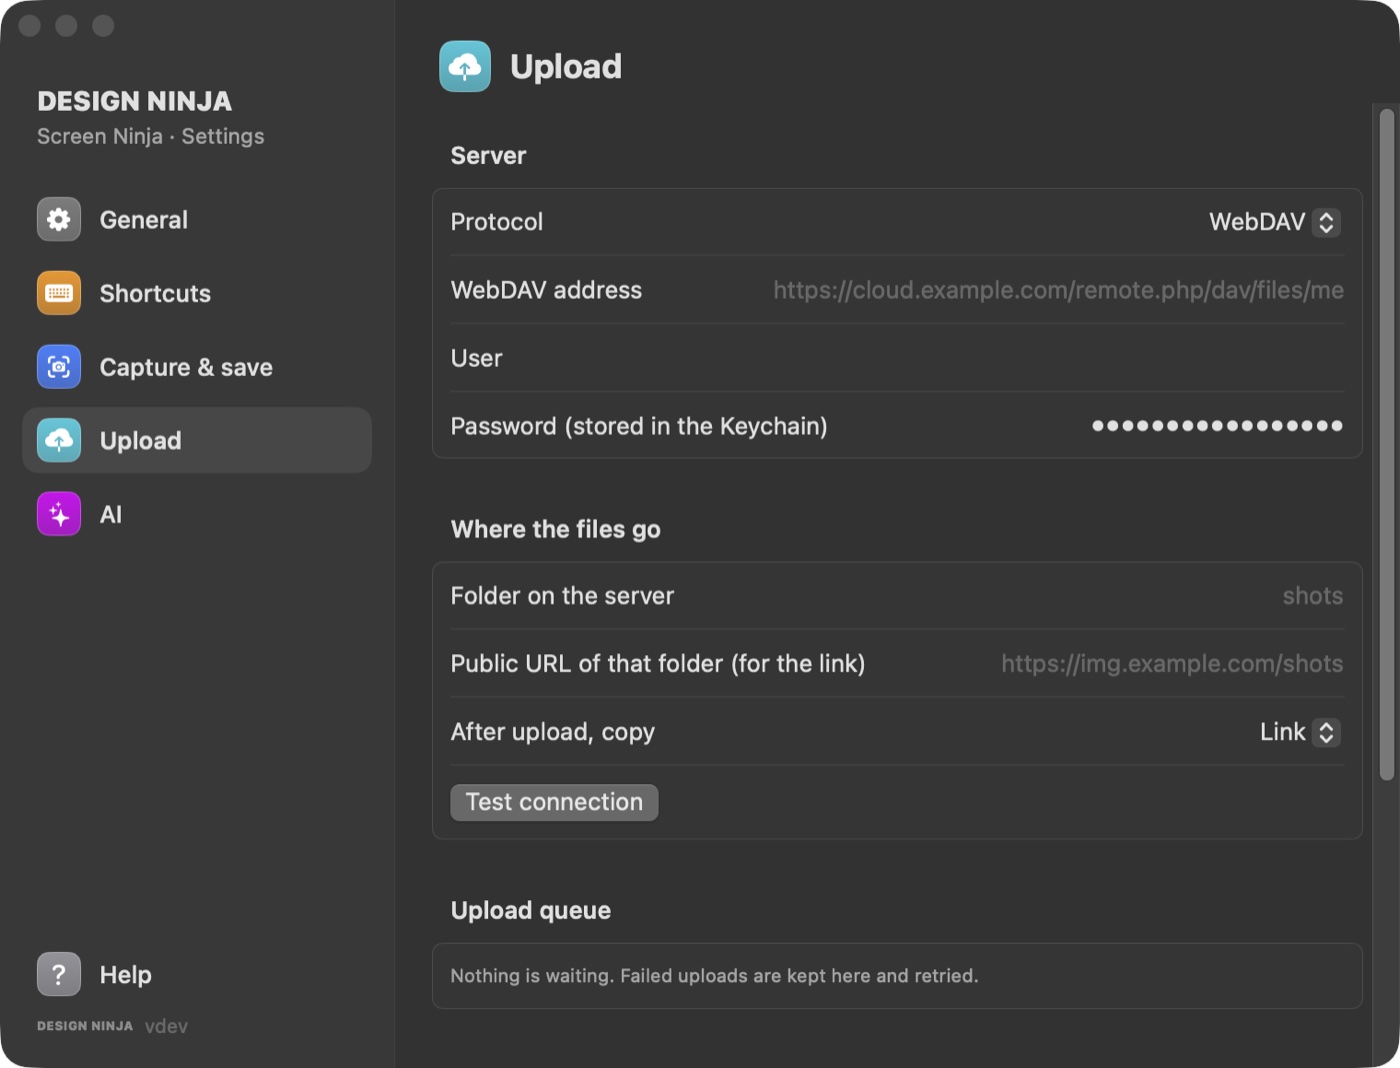Click the Help question mark icon

(x=59, y=974)
